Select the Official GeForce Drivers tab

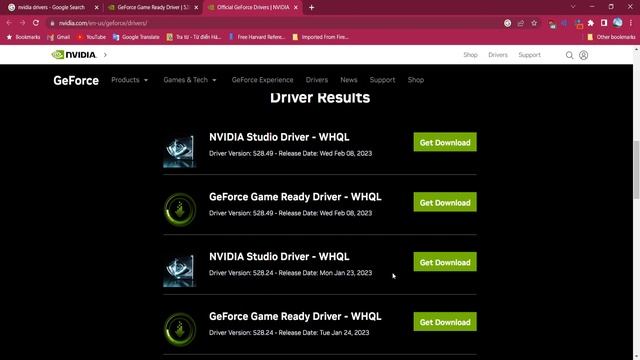(253, 7)
